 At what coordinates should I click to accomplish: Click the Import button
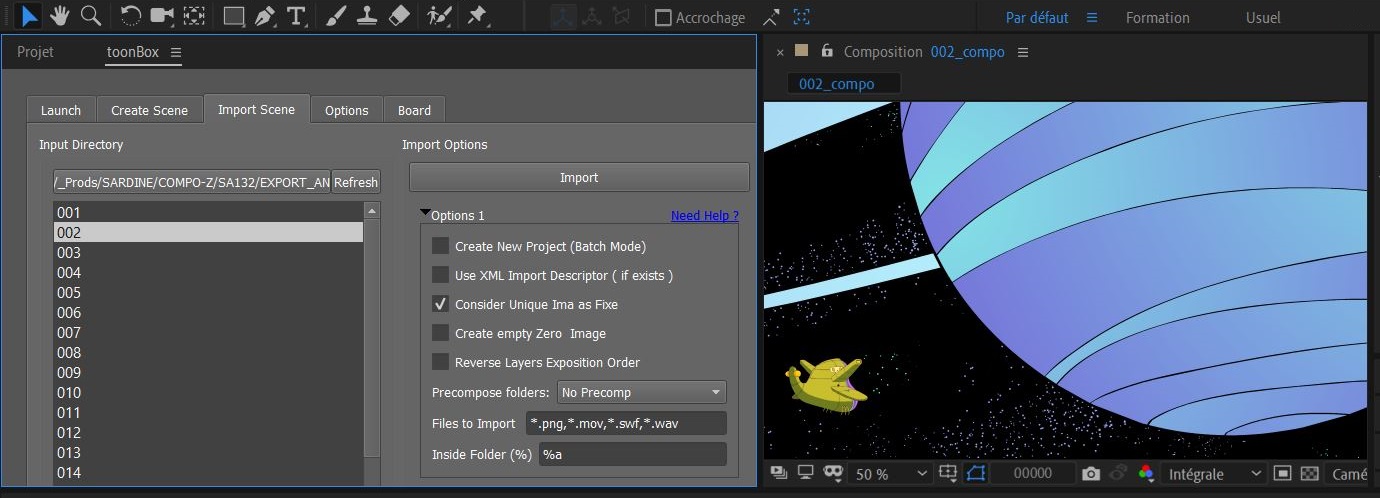pyautogui.click(x=579, y=177)
